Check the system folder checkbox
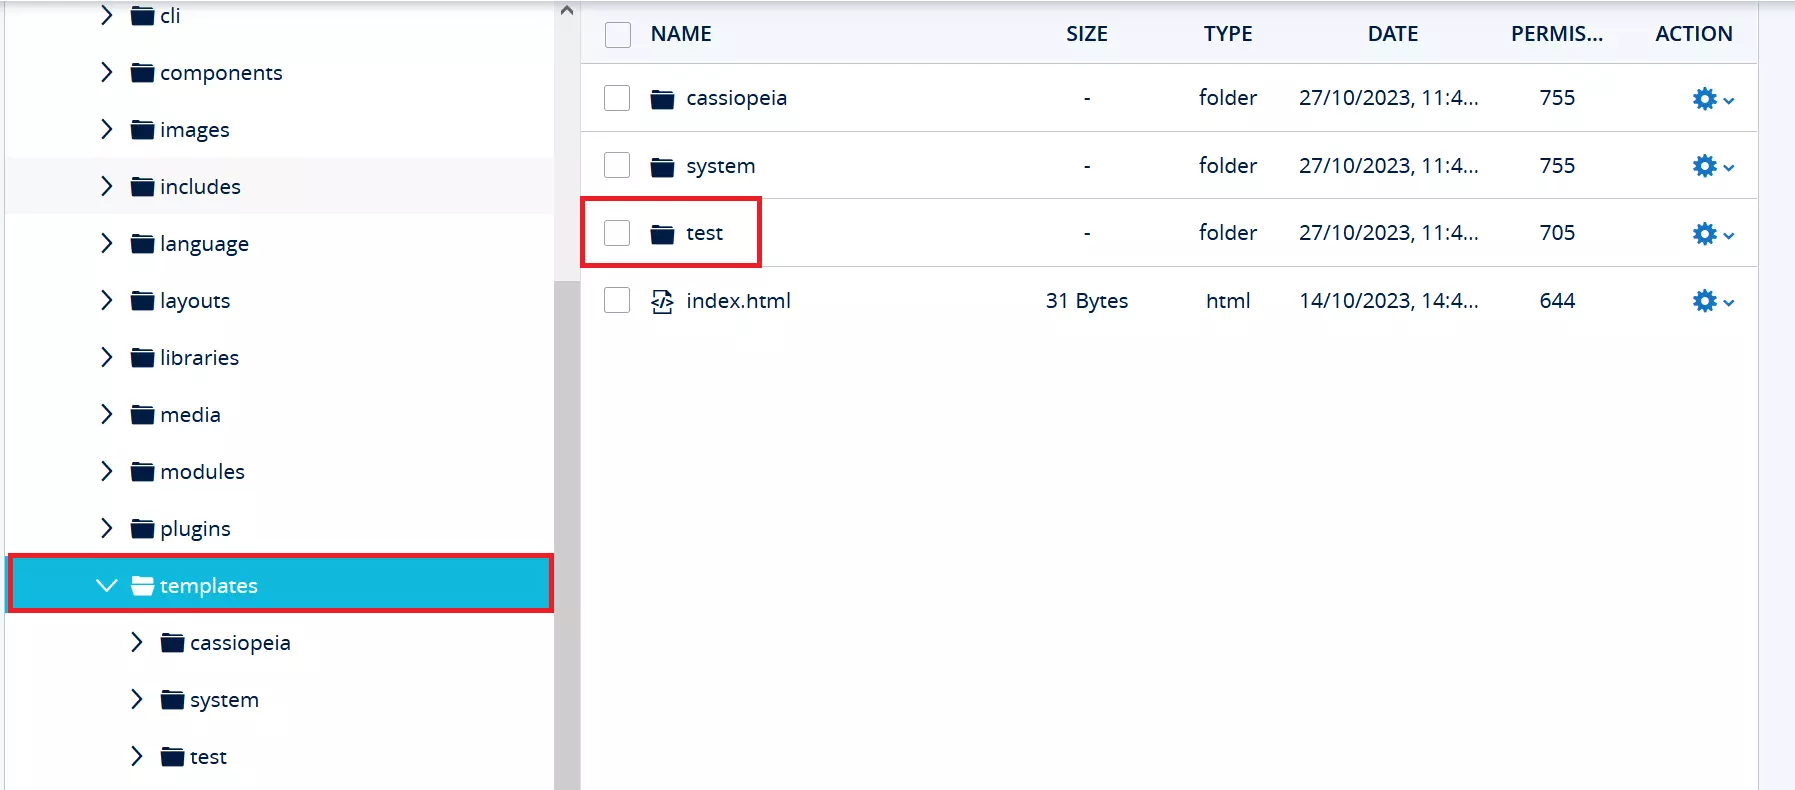This screenshot has width=1795, height=790. (617, 165)
